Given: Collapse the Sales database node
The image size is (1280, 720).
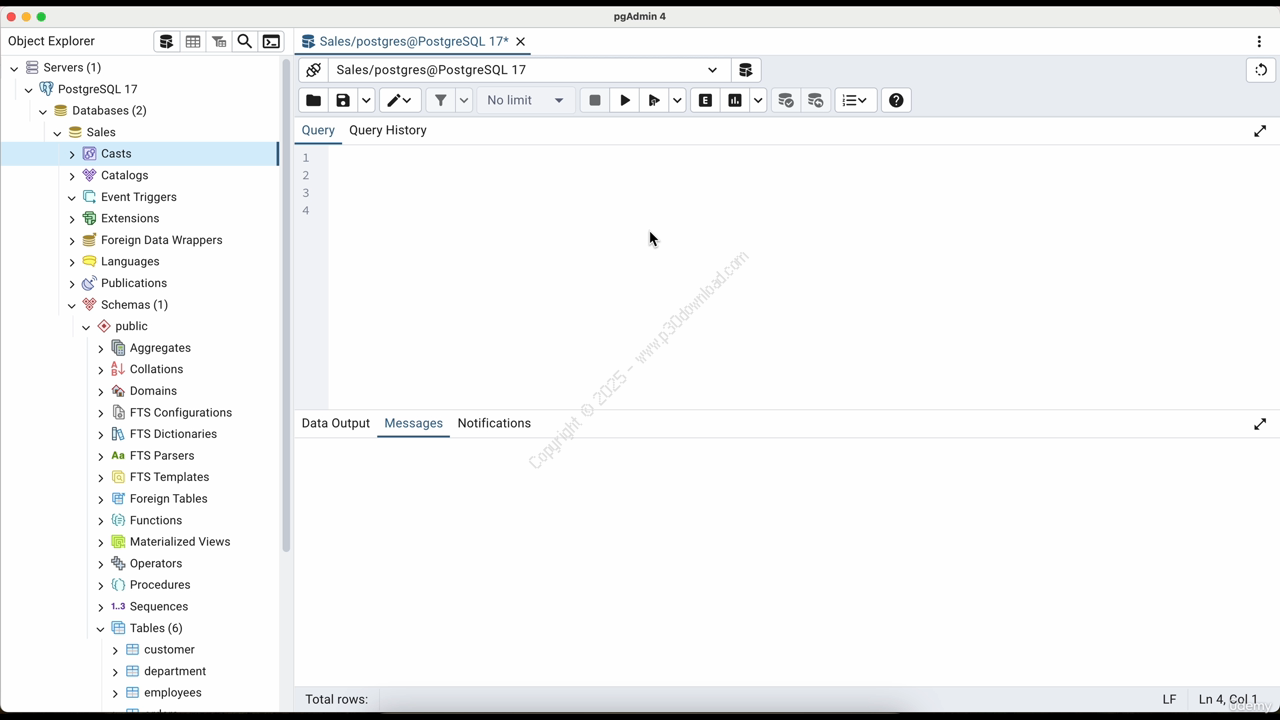Looking at the screenshot, I should click(57, 133).
